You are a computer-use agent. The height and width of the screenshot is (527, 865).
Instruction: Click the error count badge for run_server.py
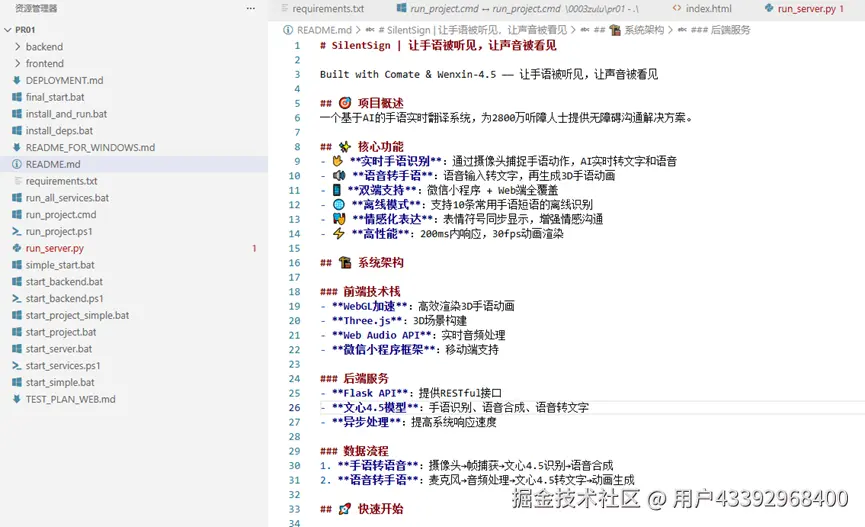[254, 248]
